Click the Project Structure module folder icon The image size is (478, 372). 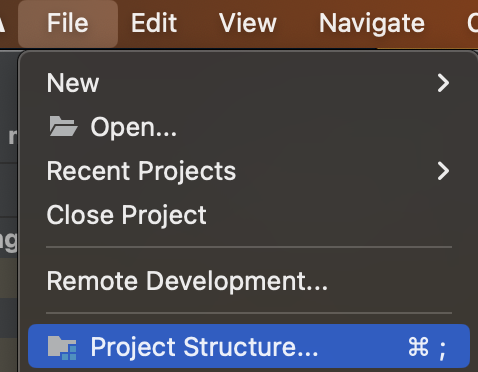62,348
